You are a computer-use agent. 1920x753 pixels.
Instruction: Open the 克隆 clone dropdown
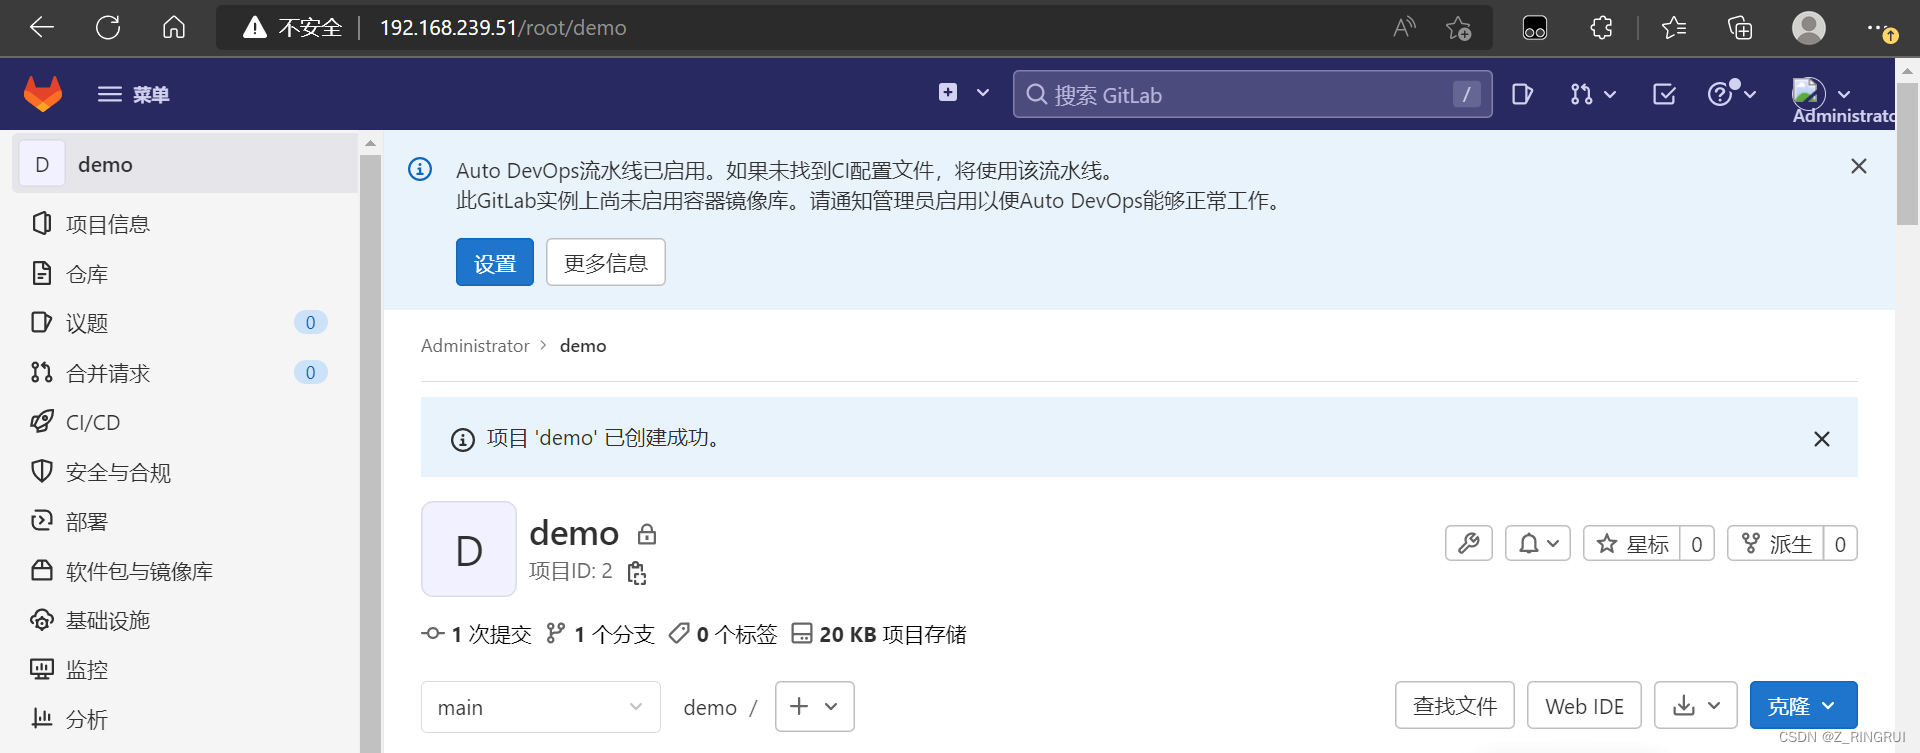click(x=1804, y=706)
